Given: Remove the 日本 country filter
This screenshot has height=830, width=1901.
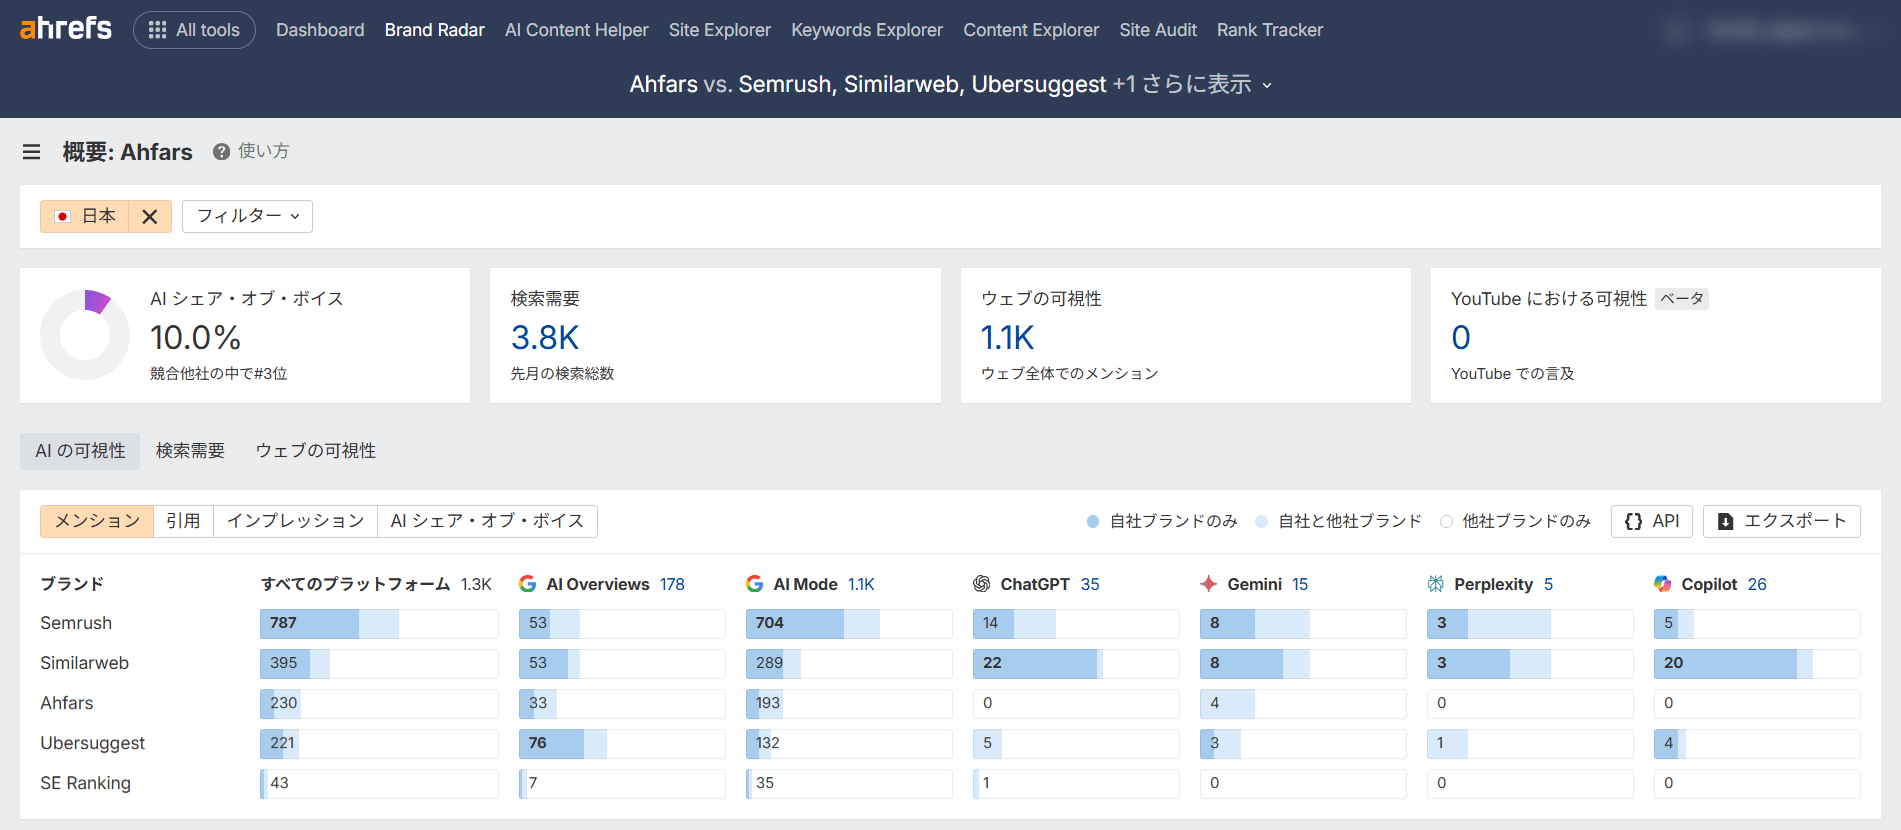Looking at the screenshot, I should (150, 216).
